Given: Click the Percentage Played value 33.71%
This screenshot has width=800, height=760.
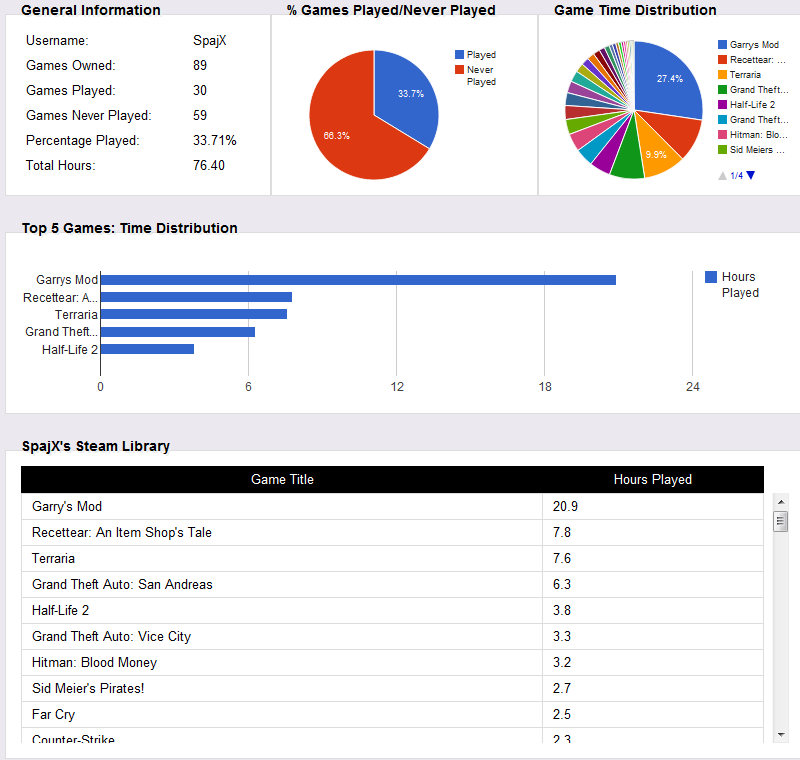Looking at the screenshot, I should [215, 140].
